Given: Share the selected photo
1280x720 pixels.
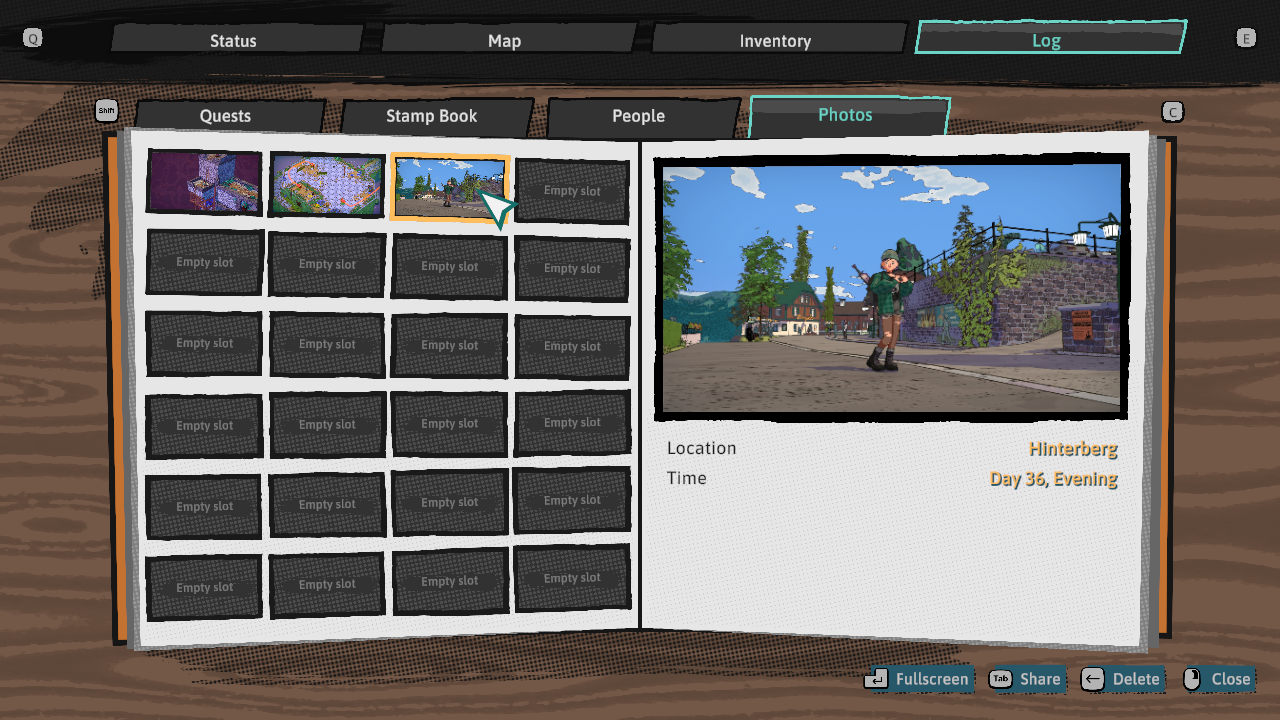Looking at the screenshot, I should tap(1026, 679).
